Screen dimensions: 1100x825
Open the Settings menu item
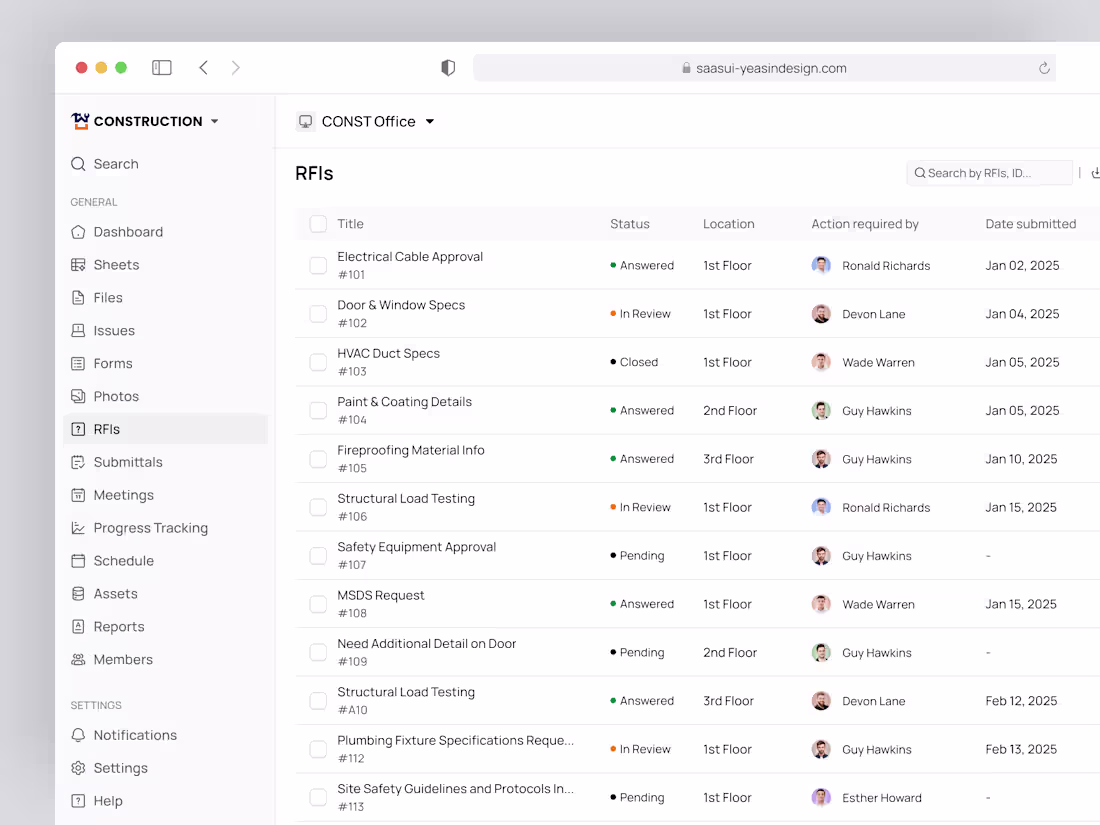tap(120, 767)
